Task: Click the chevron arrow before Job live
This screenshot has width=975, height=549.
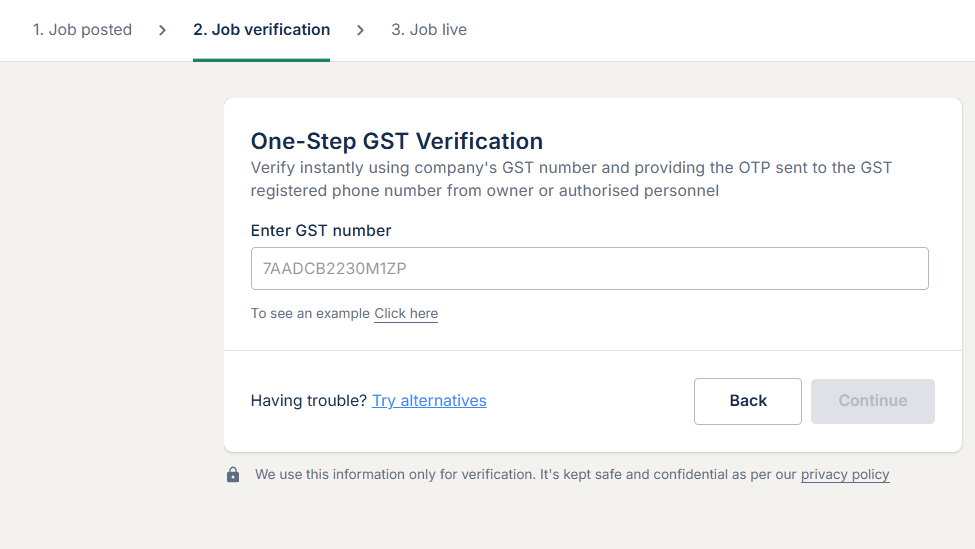Action: click(x=360, y=30)
